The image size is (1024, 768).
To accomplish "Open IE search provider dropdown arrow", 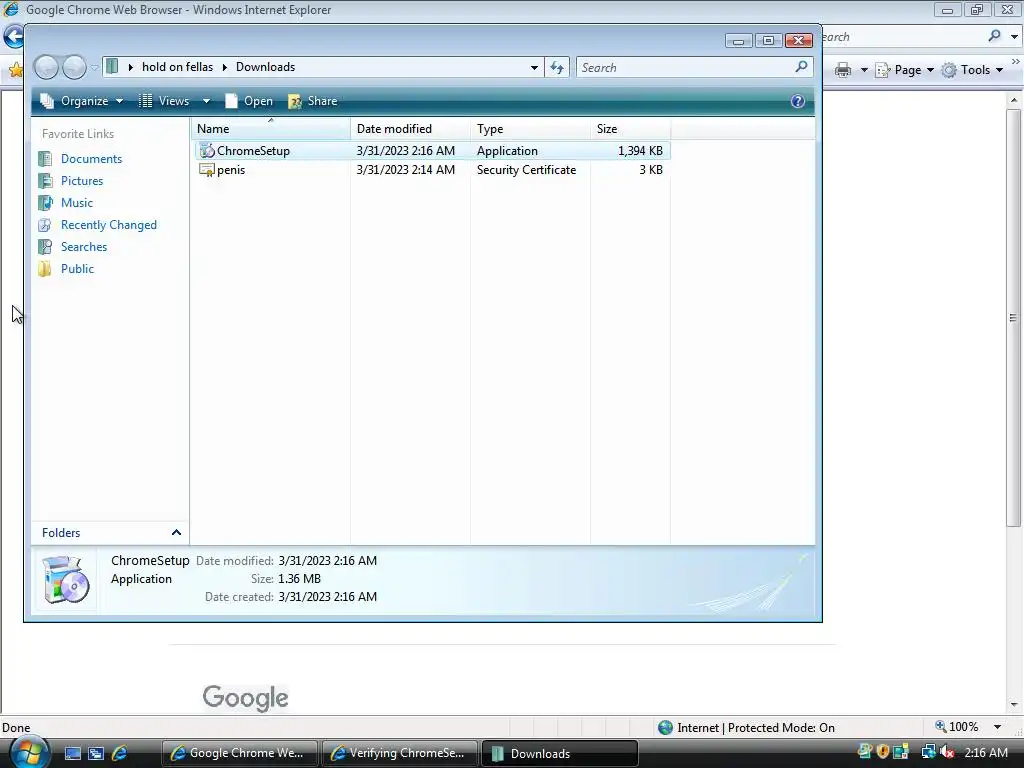I will coord(1014,37).
